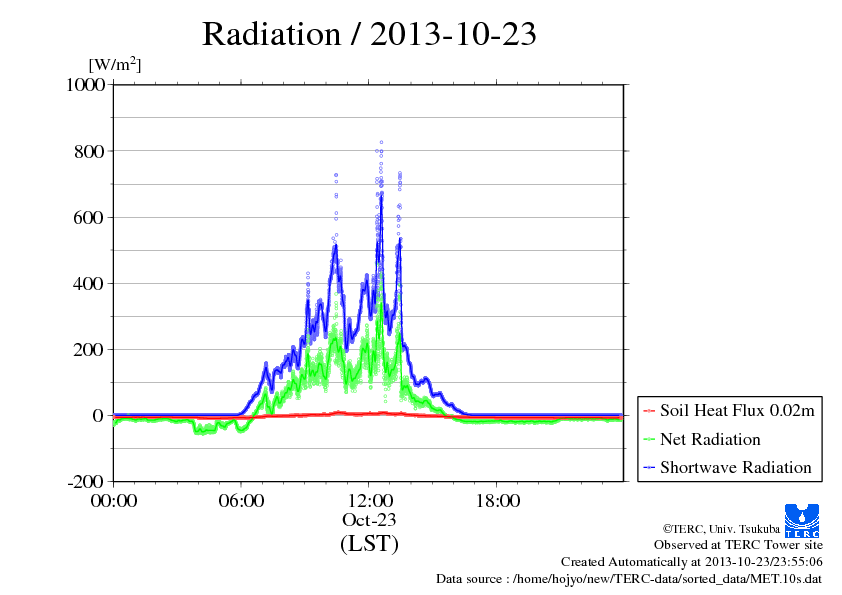The height and width of the screenshot is (595, 842).
Task: Click the x-axis label '06:00'
Action: click(241, 500)
